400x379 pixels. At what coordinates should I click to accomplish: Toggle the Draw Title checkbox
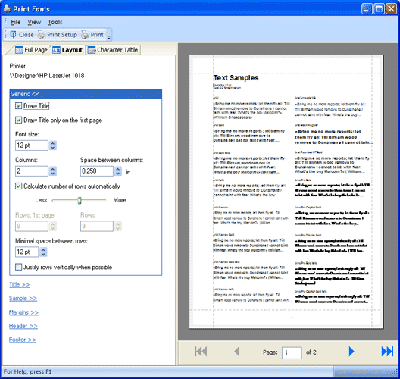(18, 106)
